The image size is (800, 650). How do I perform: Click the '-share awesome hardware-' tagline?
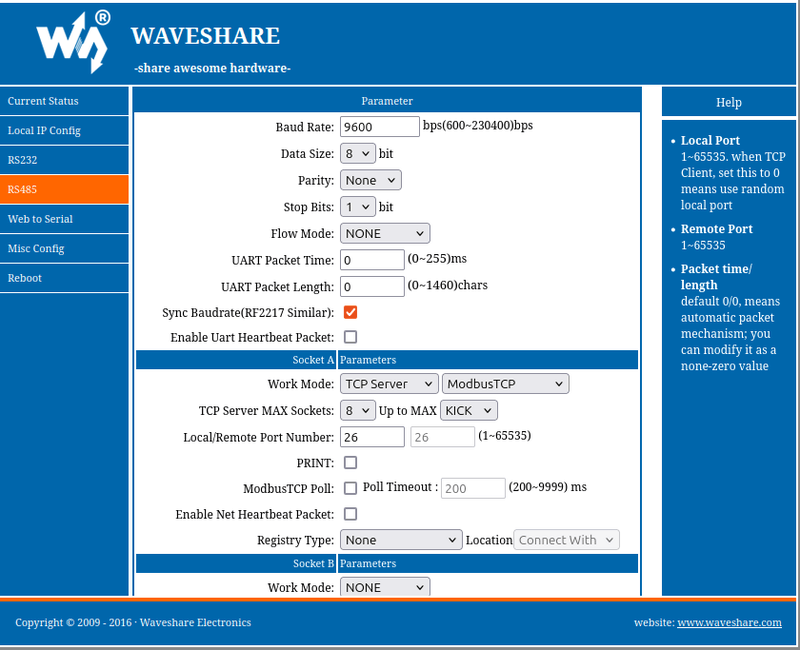click(x=212, y=68)
